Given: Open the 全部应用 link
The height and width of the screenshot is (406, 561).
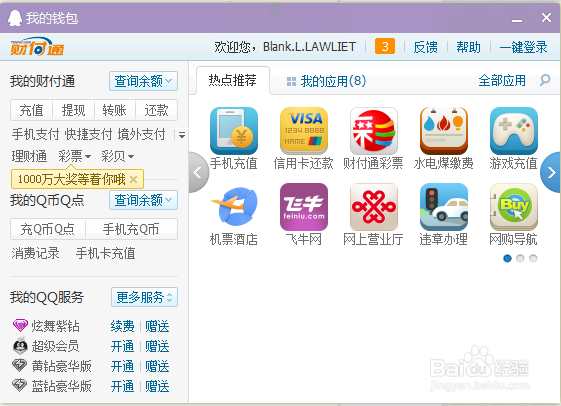Looking at the screenshot, I should pos(502,81).
